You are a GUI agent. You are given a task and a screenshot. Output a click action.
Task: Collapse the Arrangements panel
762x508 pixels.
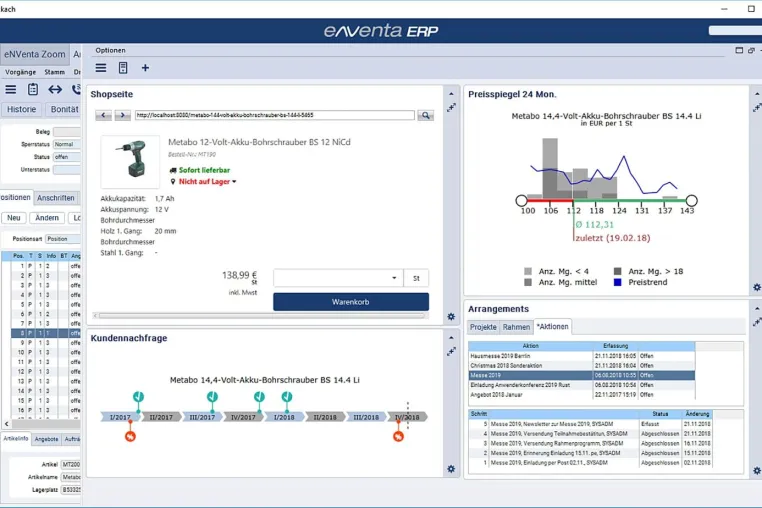click(757, 309)
